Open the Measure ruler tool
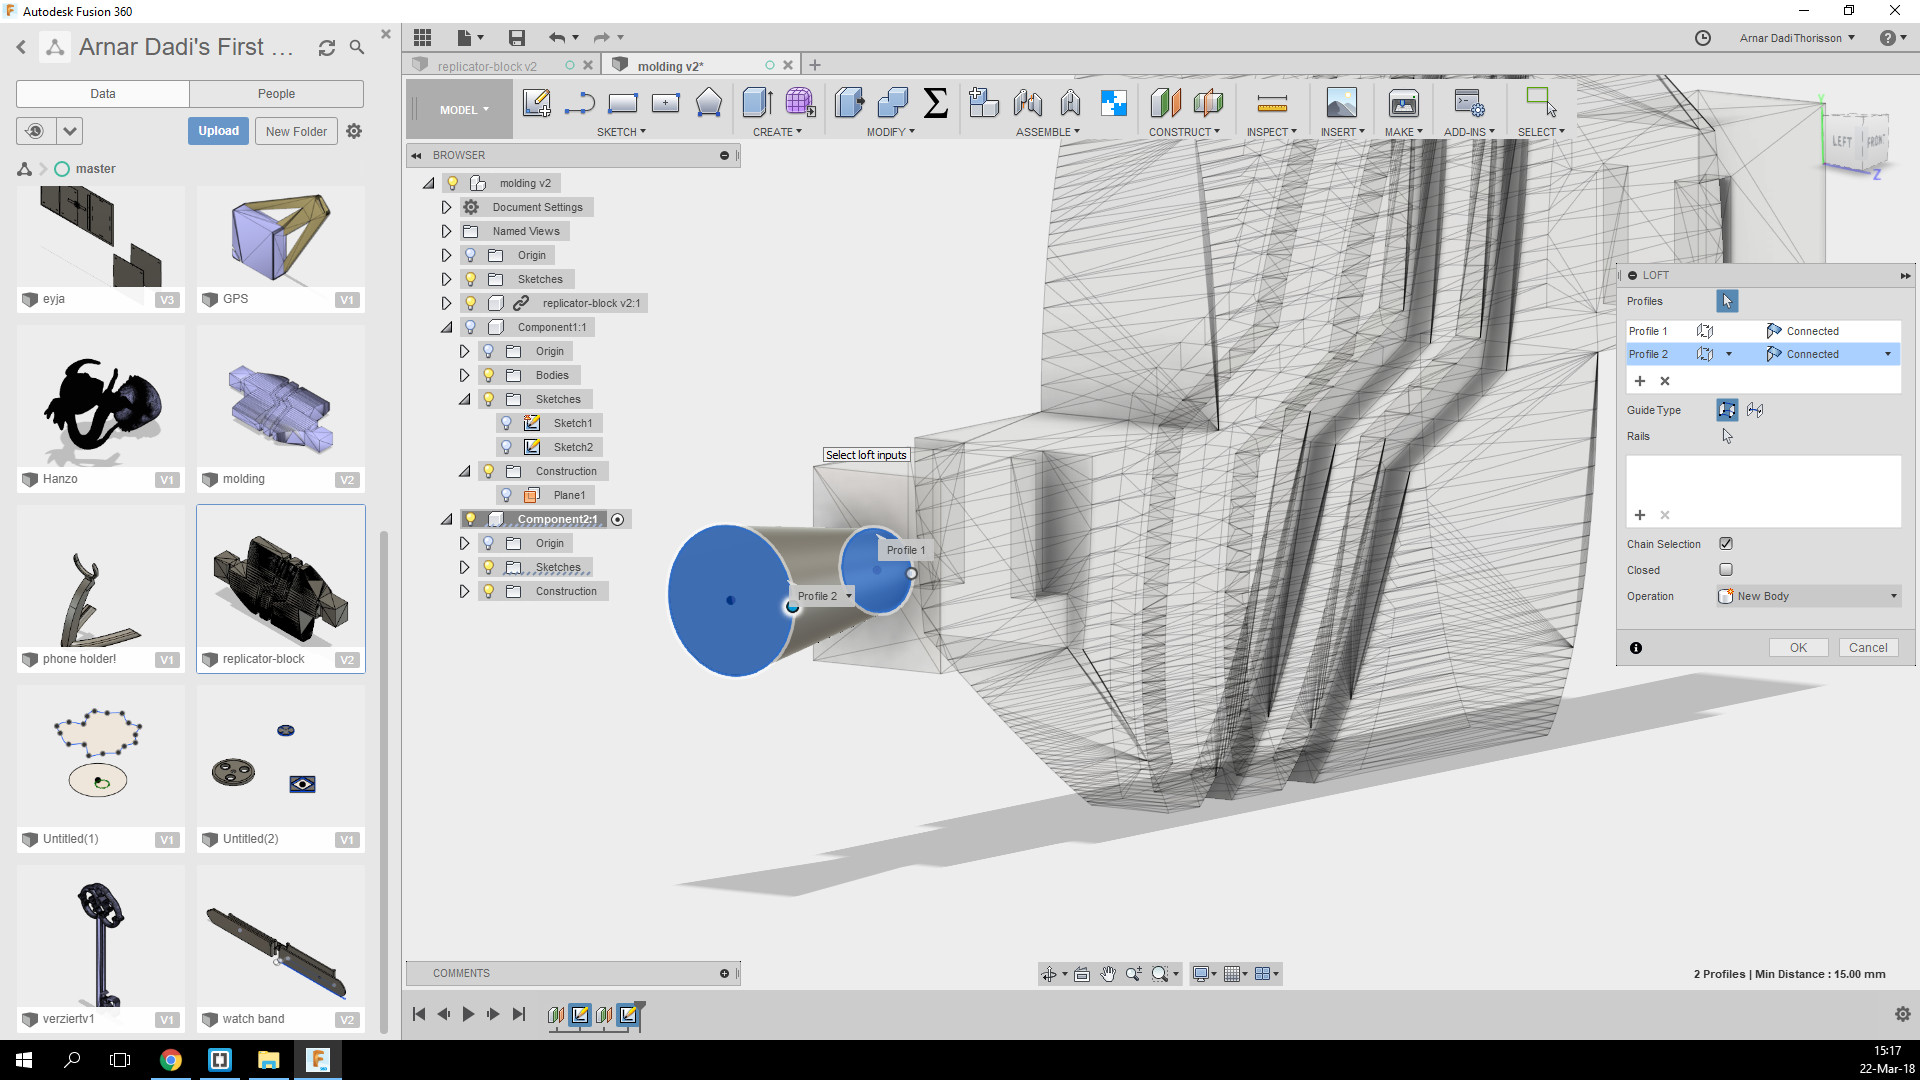This screenshot has width=1920, height=1080. (1271, 103)
